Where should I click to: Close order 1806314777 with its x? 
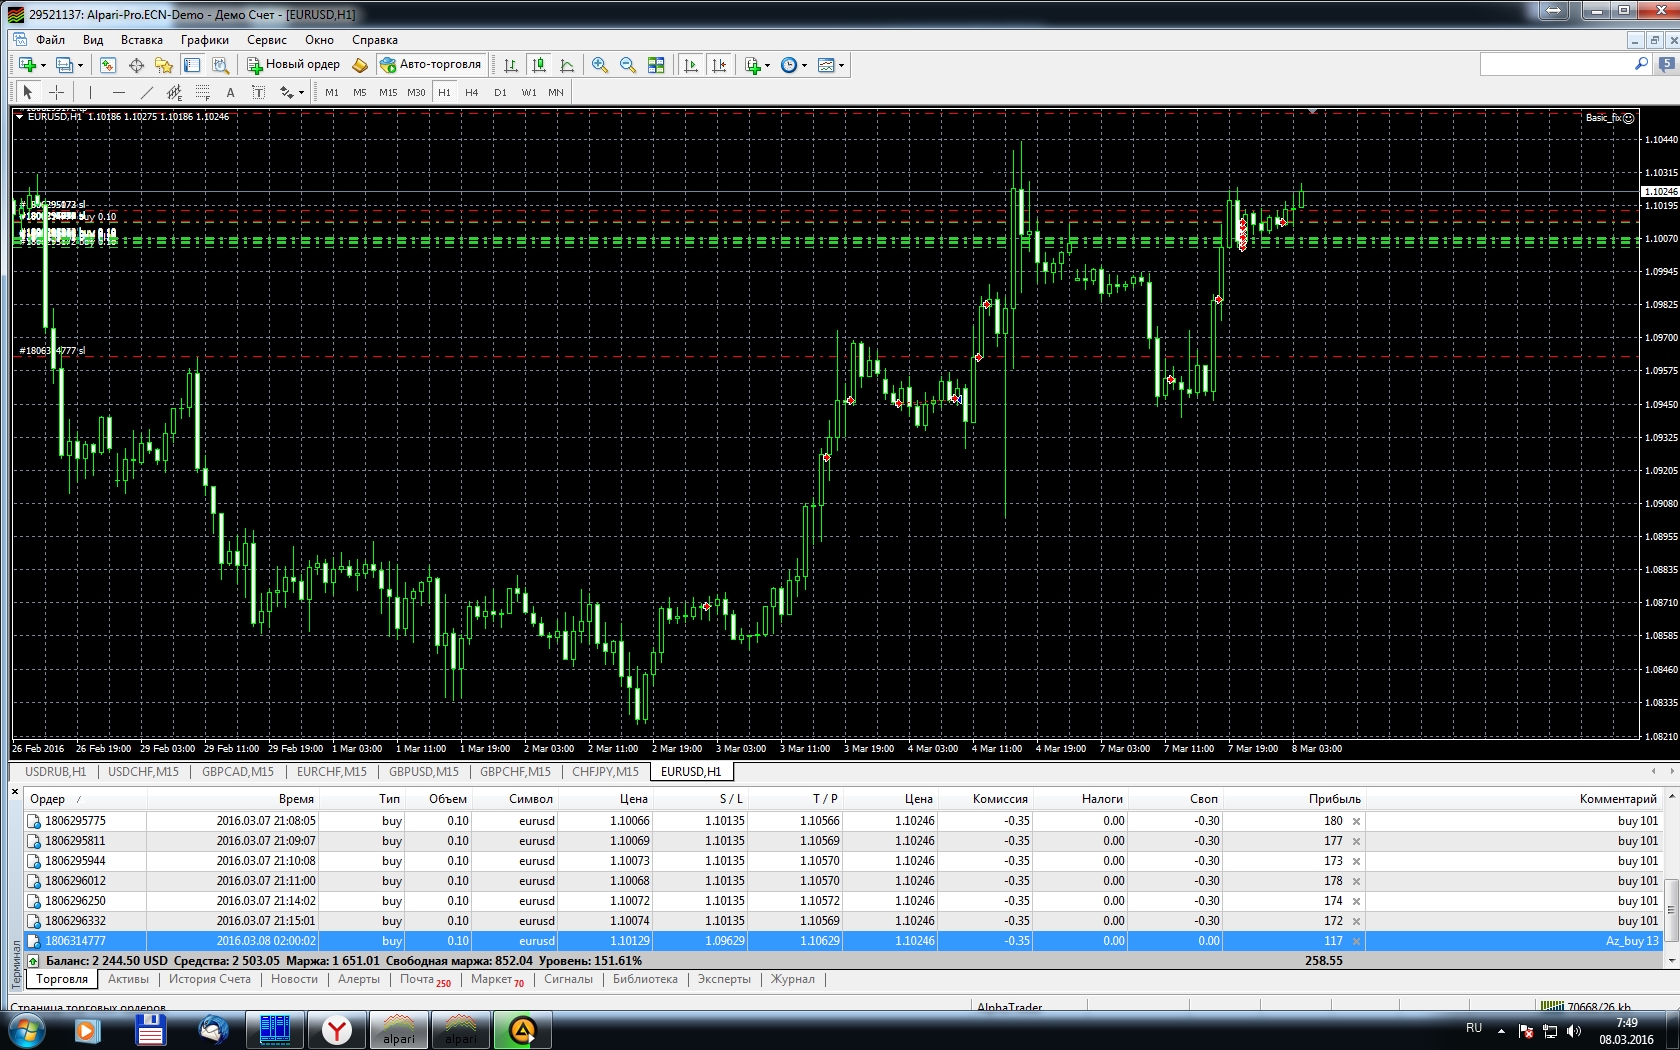[1356, 941]
